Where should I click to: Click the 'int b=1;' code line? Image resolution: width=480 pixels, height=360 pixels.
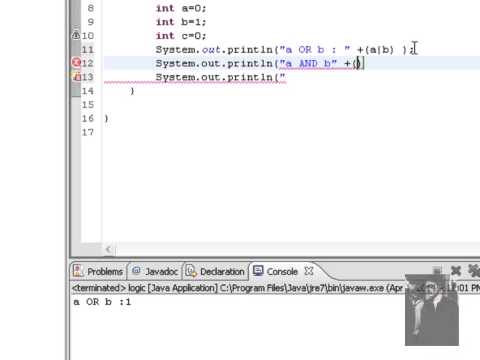(x=181, y=22)
